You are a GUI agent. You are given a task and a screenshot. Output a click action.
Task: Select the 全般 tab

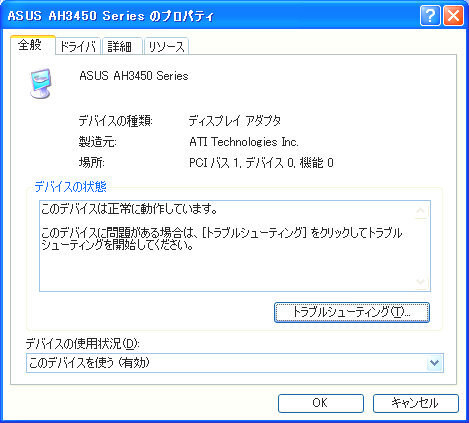[x=32, y=45]
